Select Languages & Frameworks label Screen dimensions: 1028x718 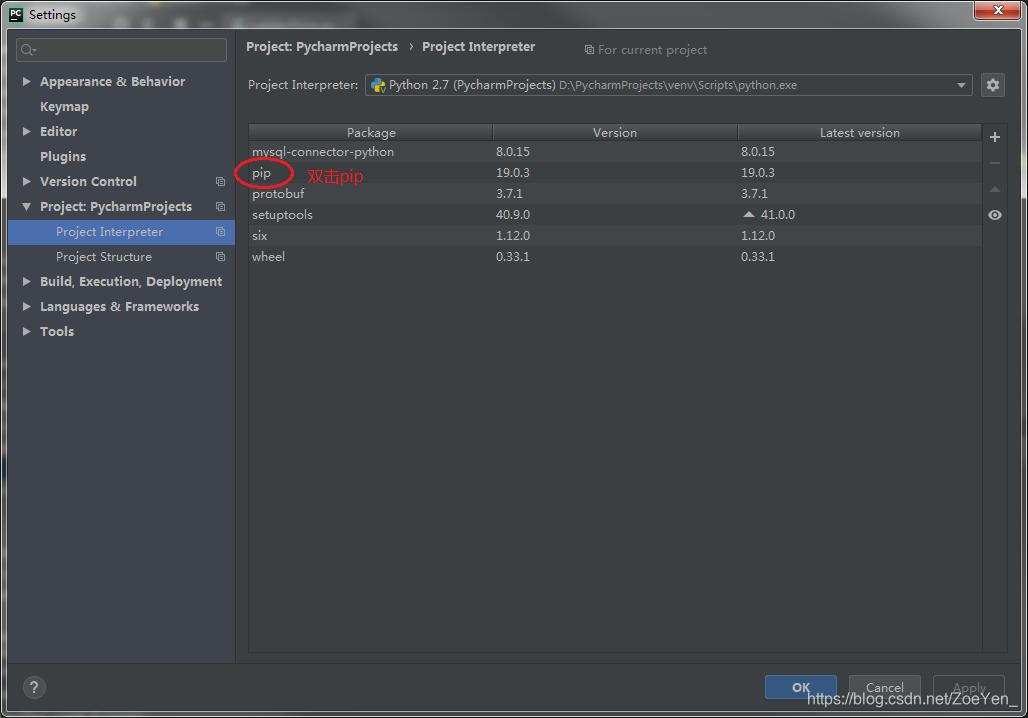coord(119,306)
